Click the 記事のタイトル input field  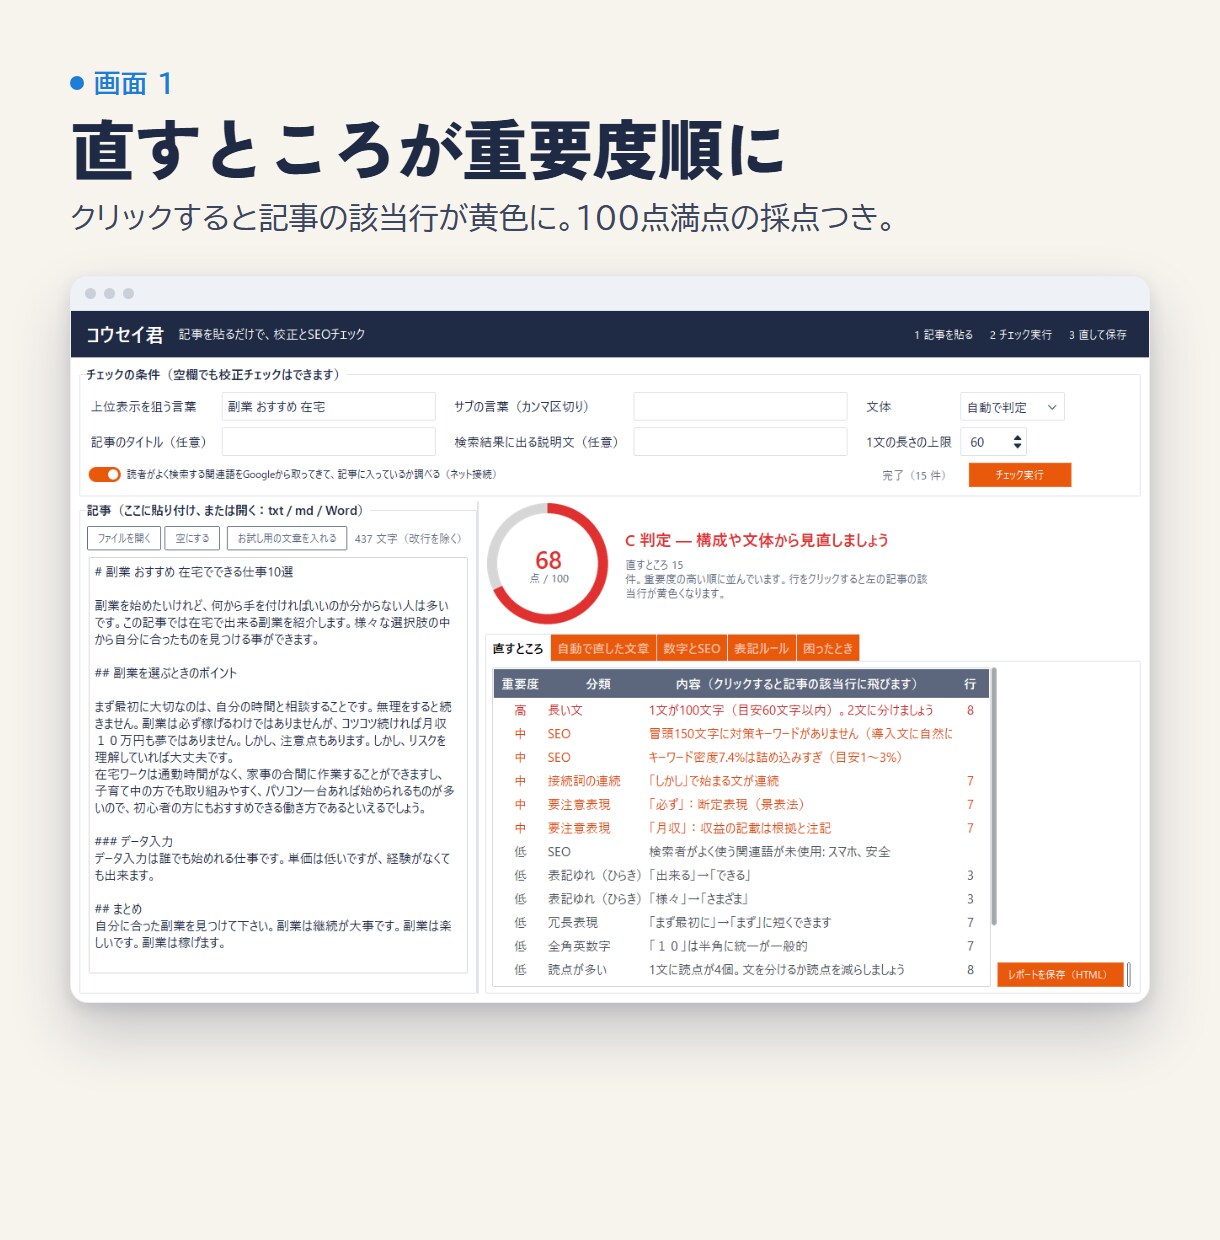[328, 442]
